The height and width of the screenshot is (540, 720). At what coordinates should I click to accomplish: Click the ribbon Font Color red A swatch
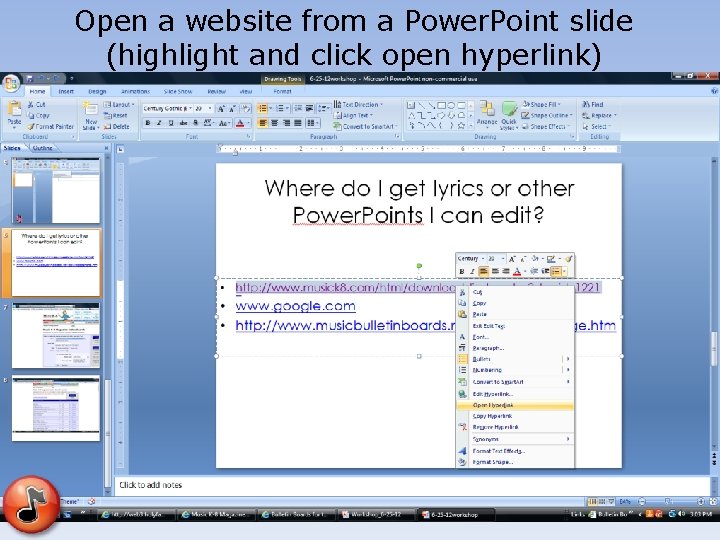[x=239, y=123]
